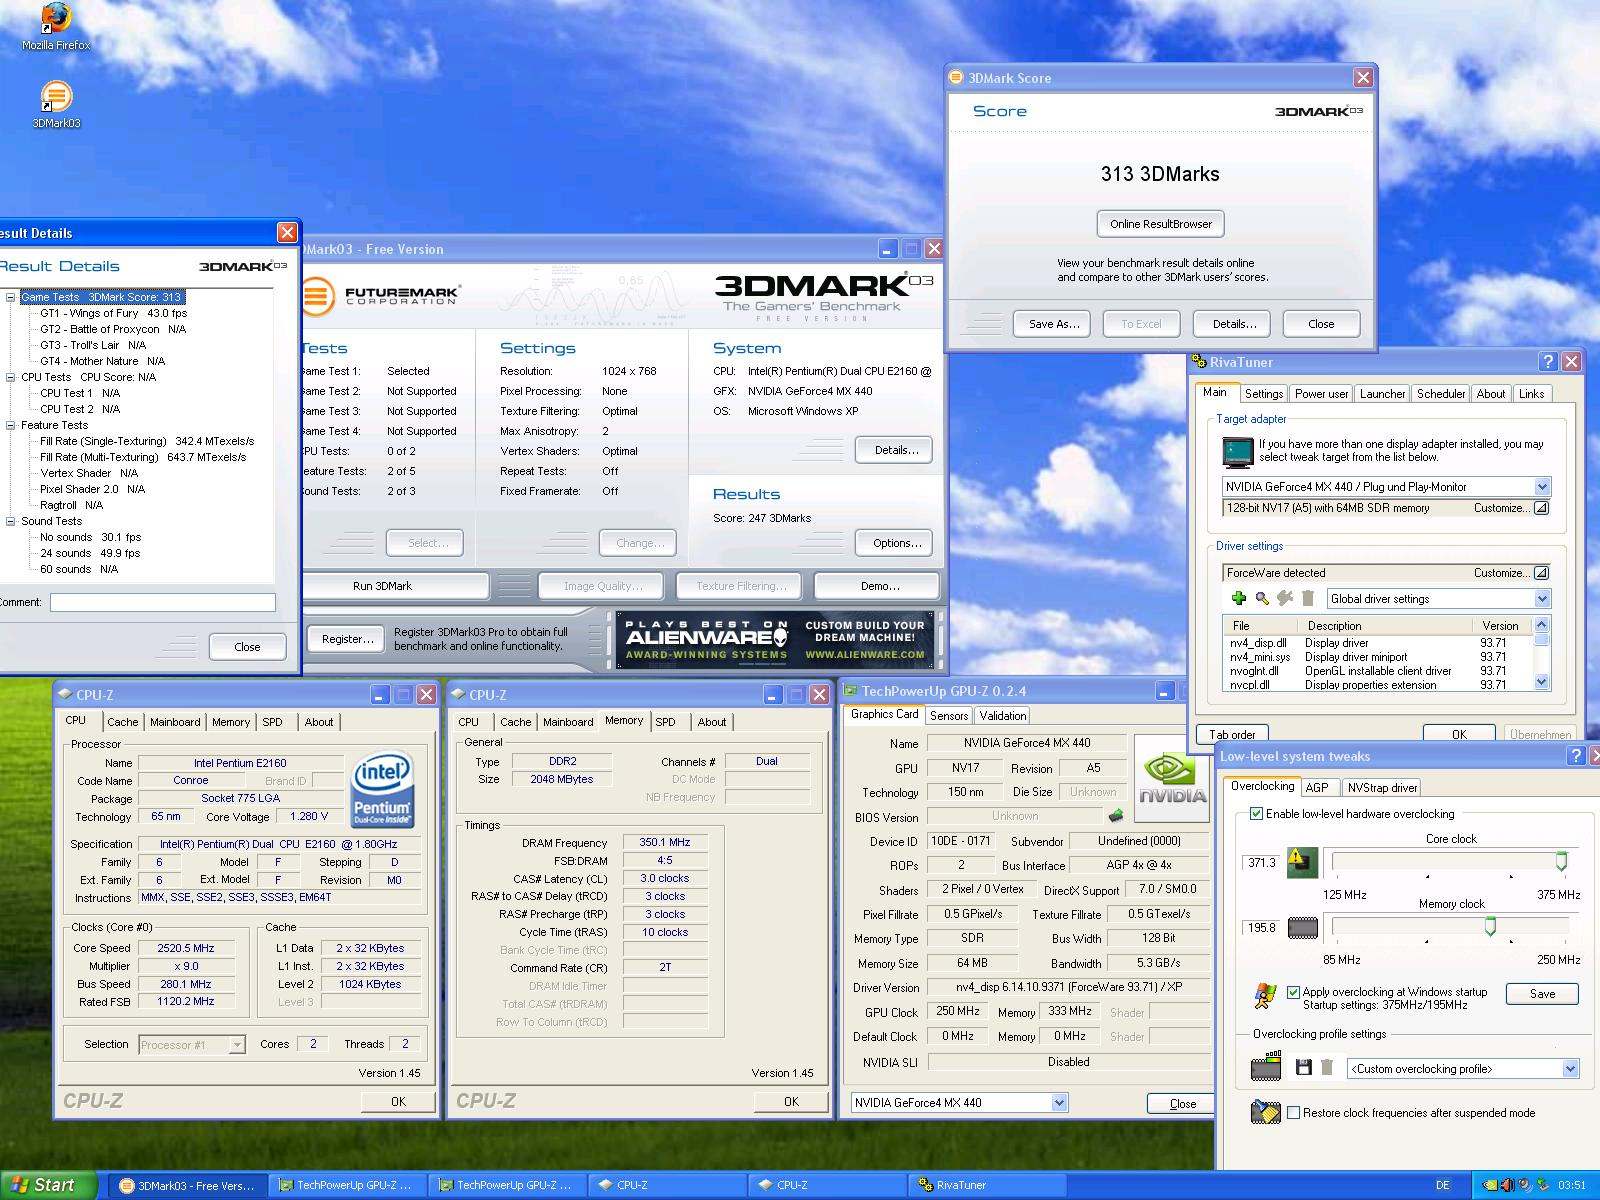Toggle Enable low-level hardware overclocking checkbox

[x=1256, y=814]
